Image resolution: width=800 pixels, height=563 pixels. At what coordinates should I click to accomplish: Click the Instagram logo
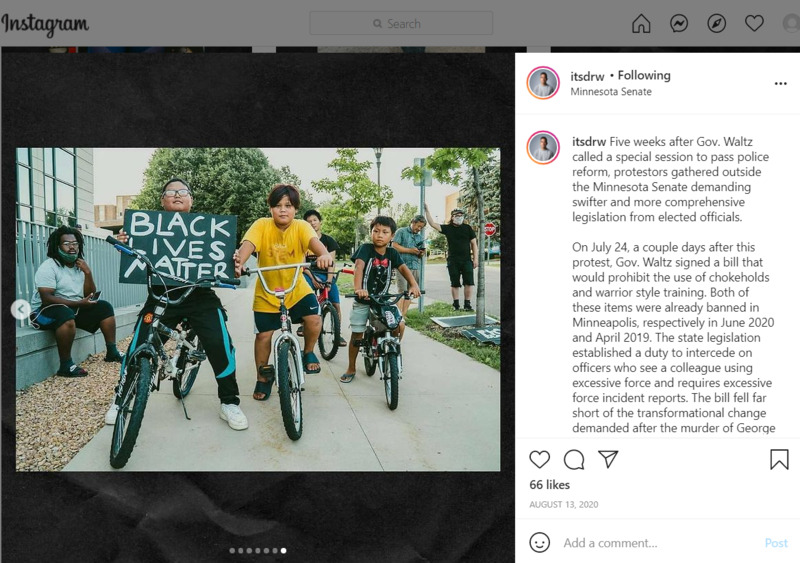pos(45,24)
